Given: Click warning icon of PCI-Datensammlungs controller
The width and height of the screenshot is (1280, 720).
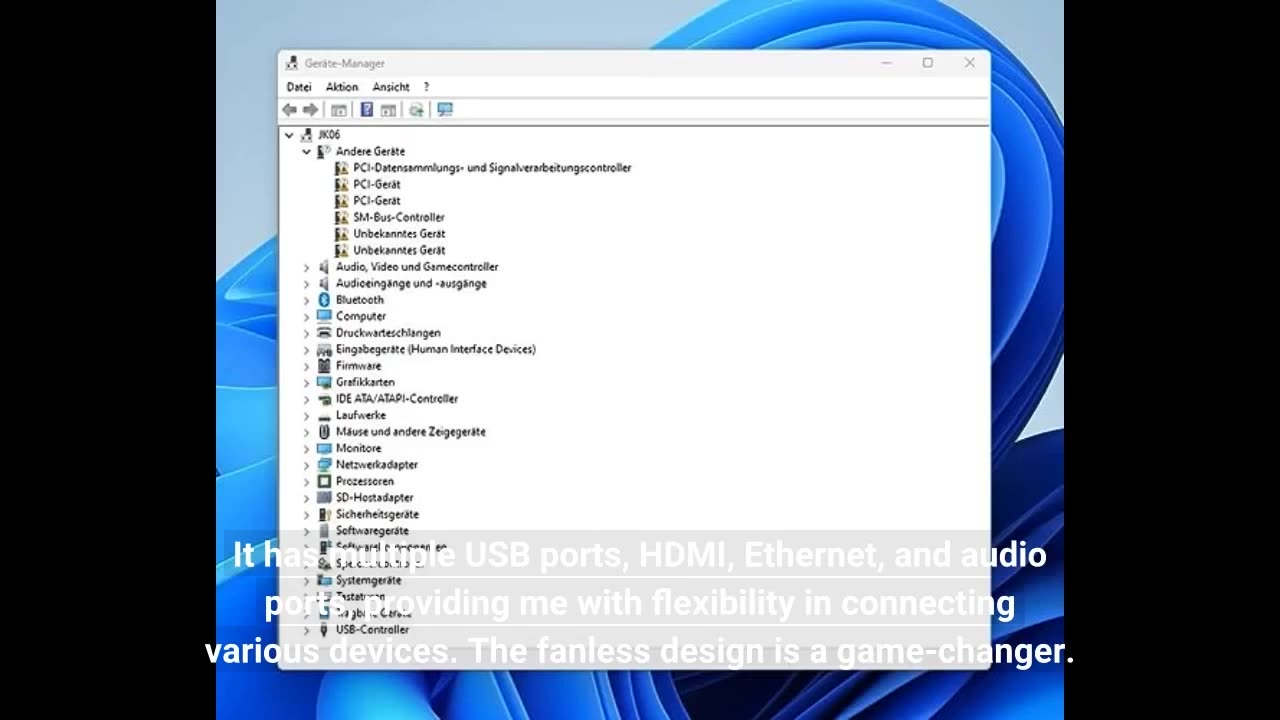Looking at the screenshot, I should 342,168.
